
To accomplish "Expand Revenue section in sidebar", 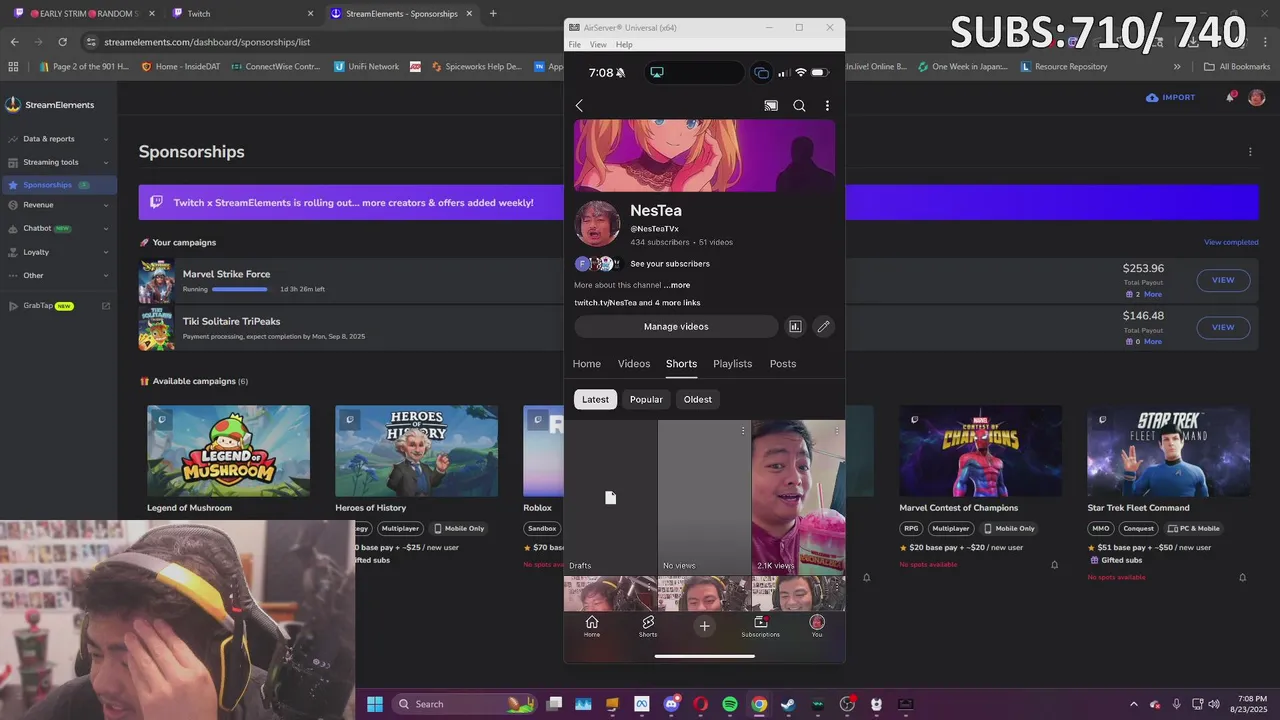I will tap(58, 205).
